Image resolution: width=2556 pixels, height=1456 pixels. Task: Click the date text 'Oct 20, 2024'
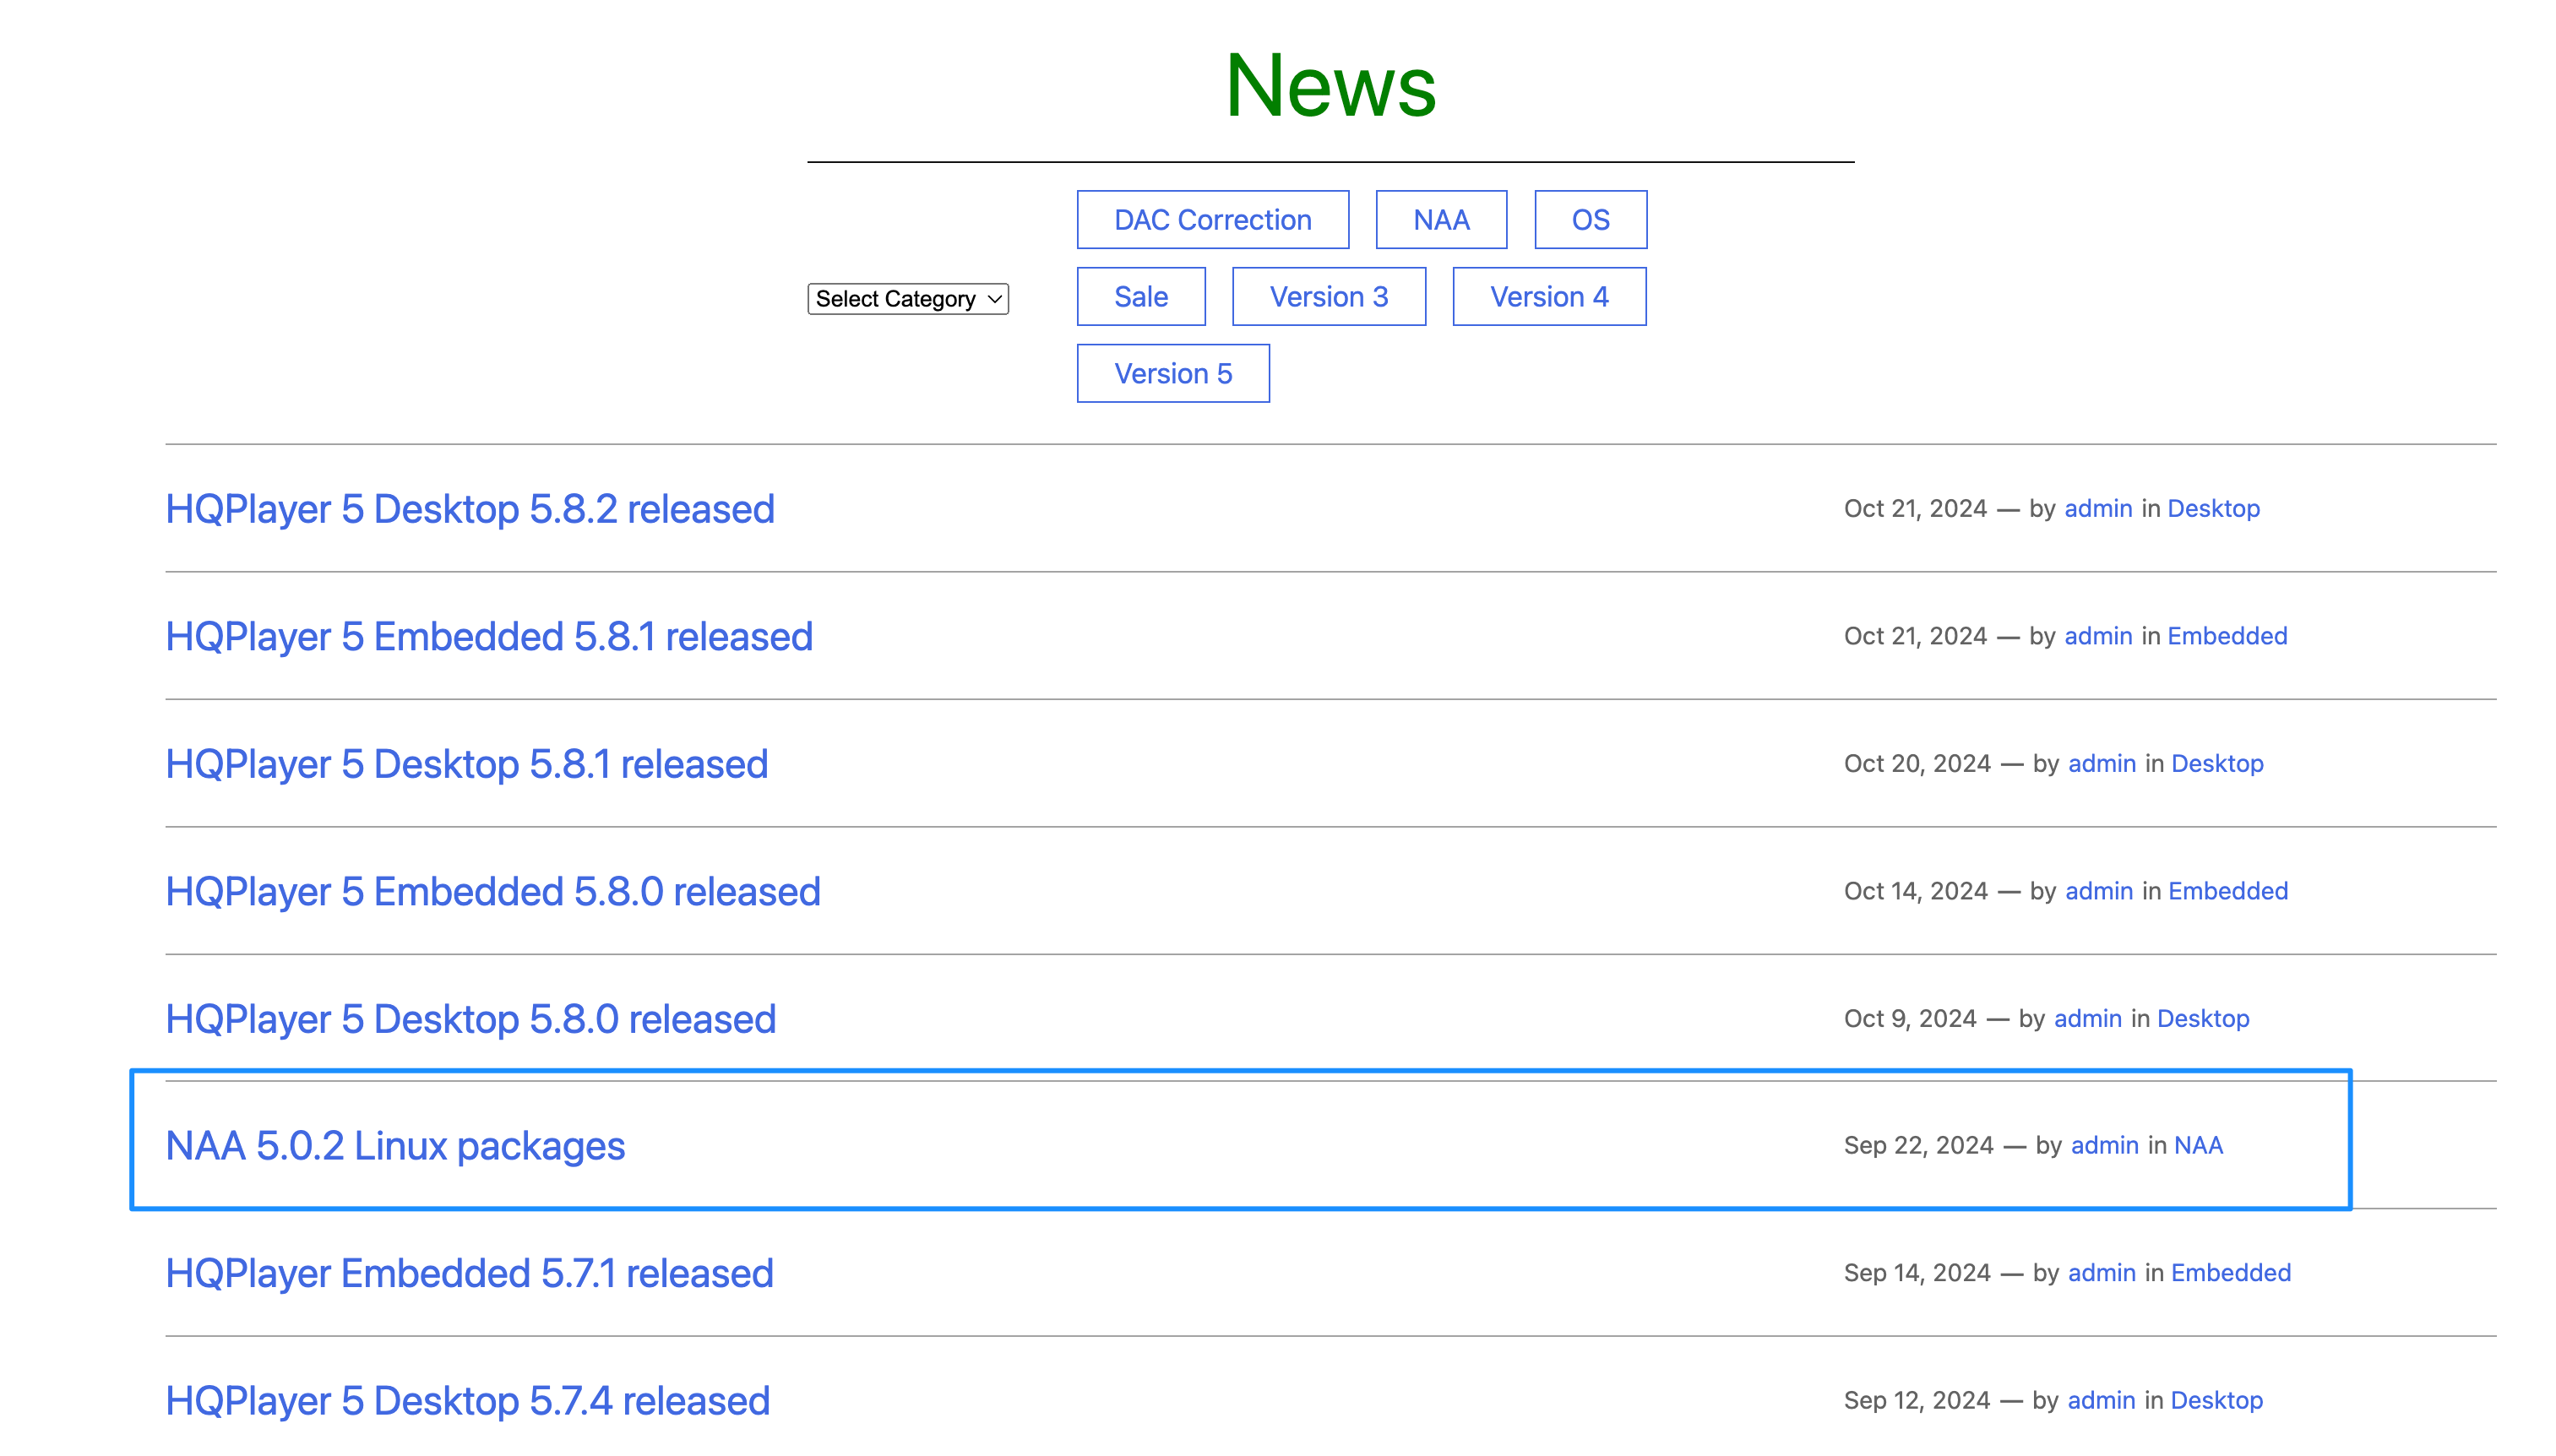click(x=1917, y=763)
